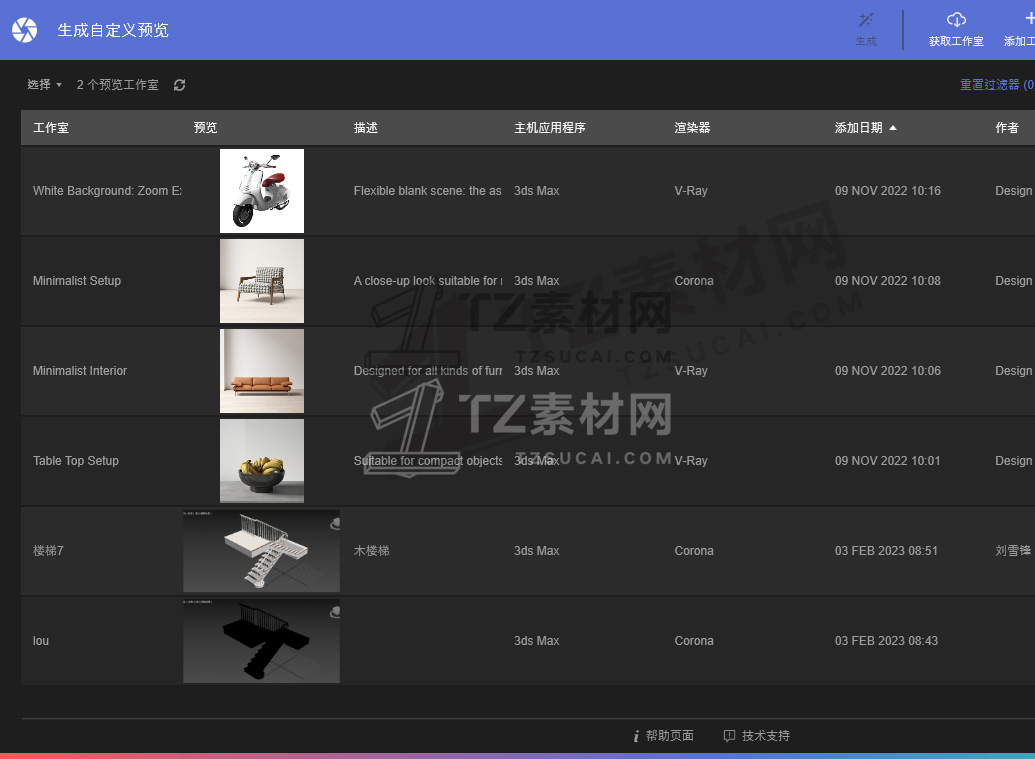Click the chat icon beside 技术支持
Viewport: 1035px width, 759px height.
[729, 736]
